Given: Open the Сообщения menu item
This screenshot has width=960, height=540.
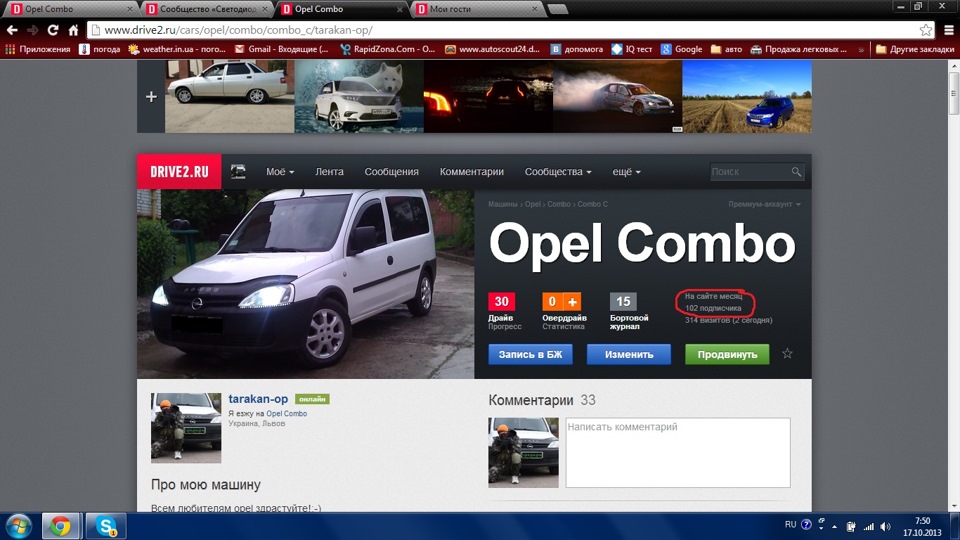Looking at the screenshot, I should tap(392, 171).
